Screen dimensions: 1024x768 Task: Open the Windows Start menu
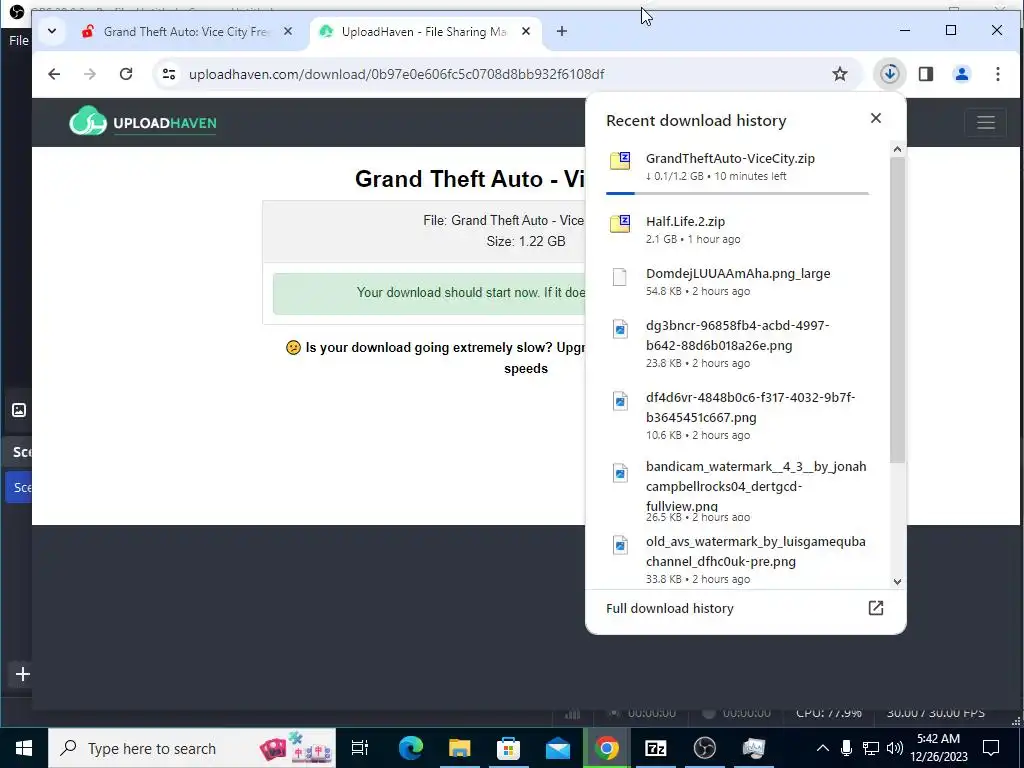click(24, 748)
